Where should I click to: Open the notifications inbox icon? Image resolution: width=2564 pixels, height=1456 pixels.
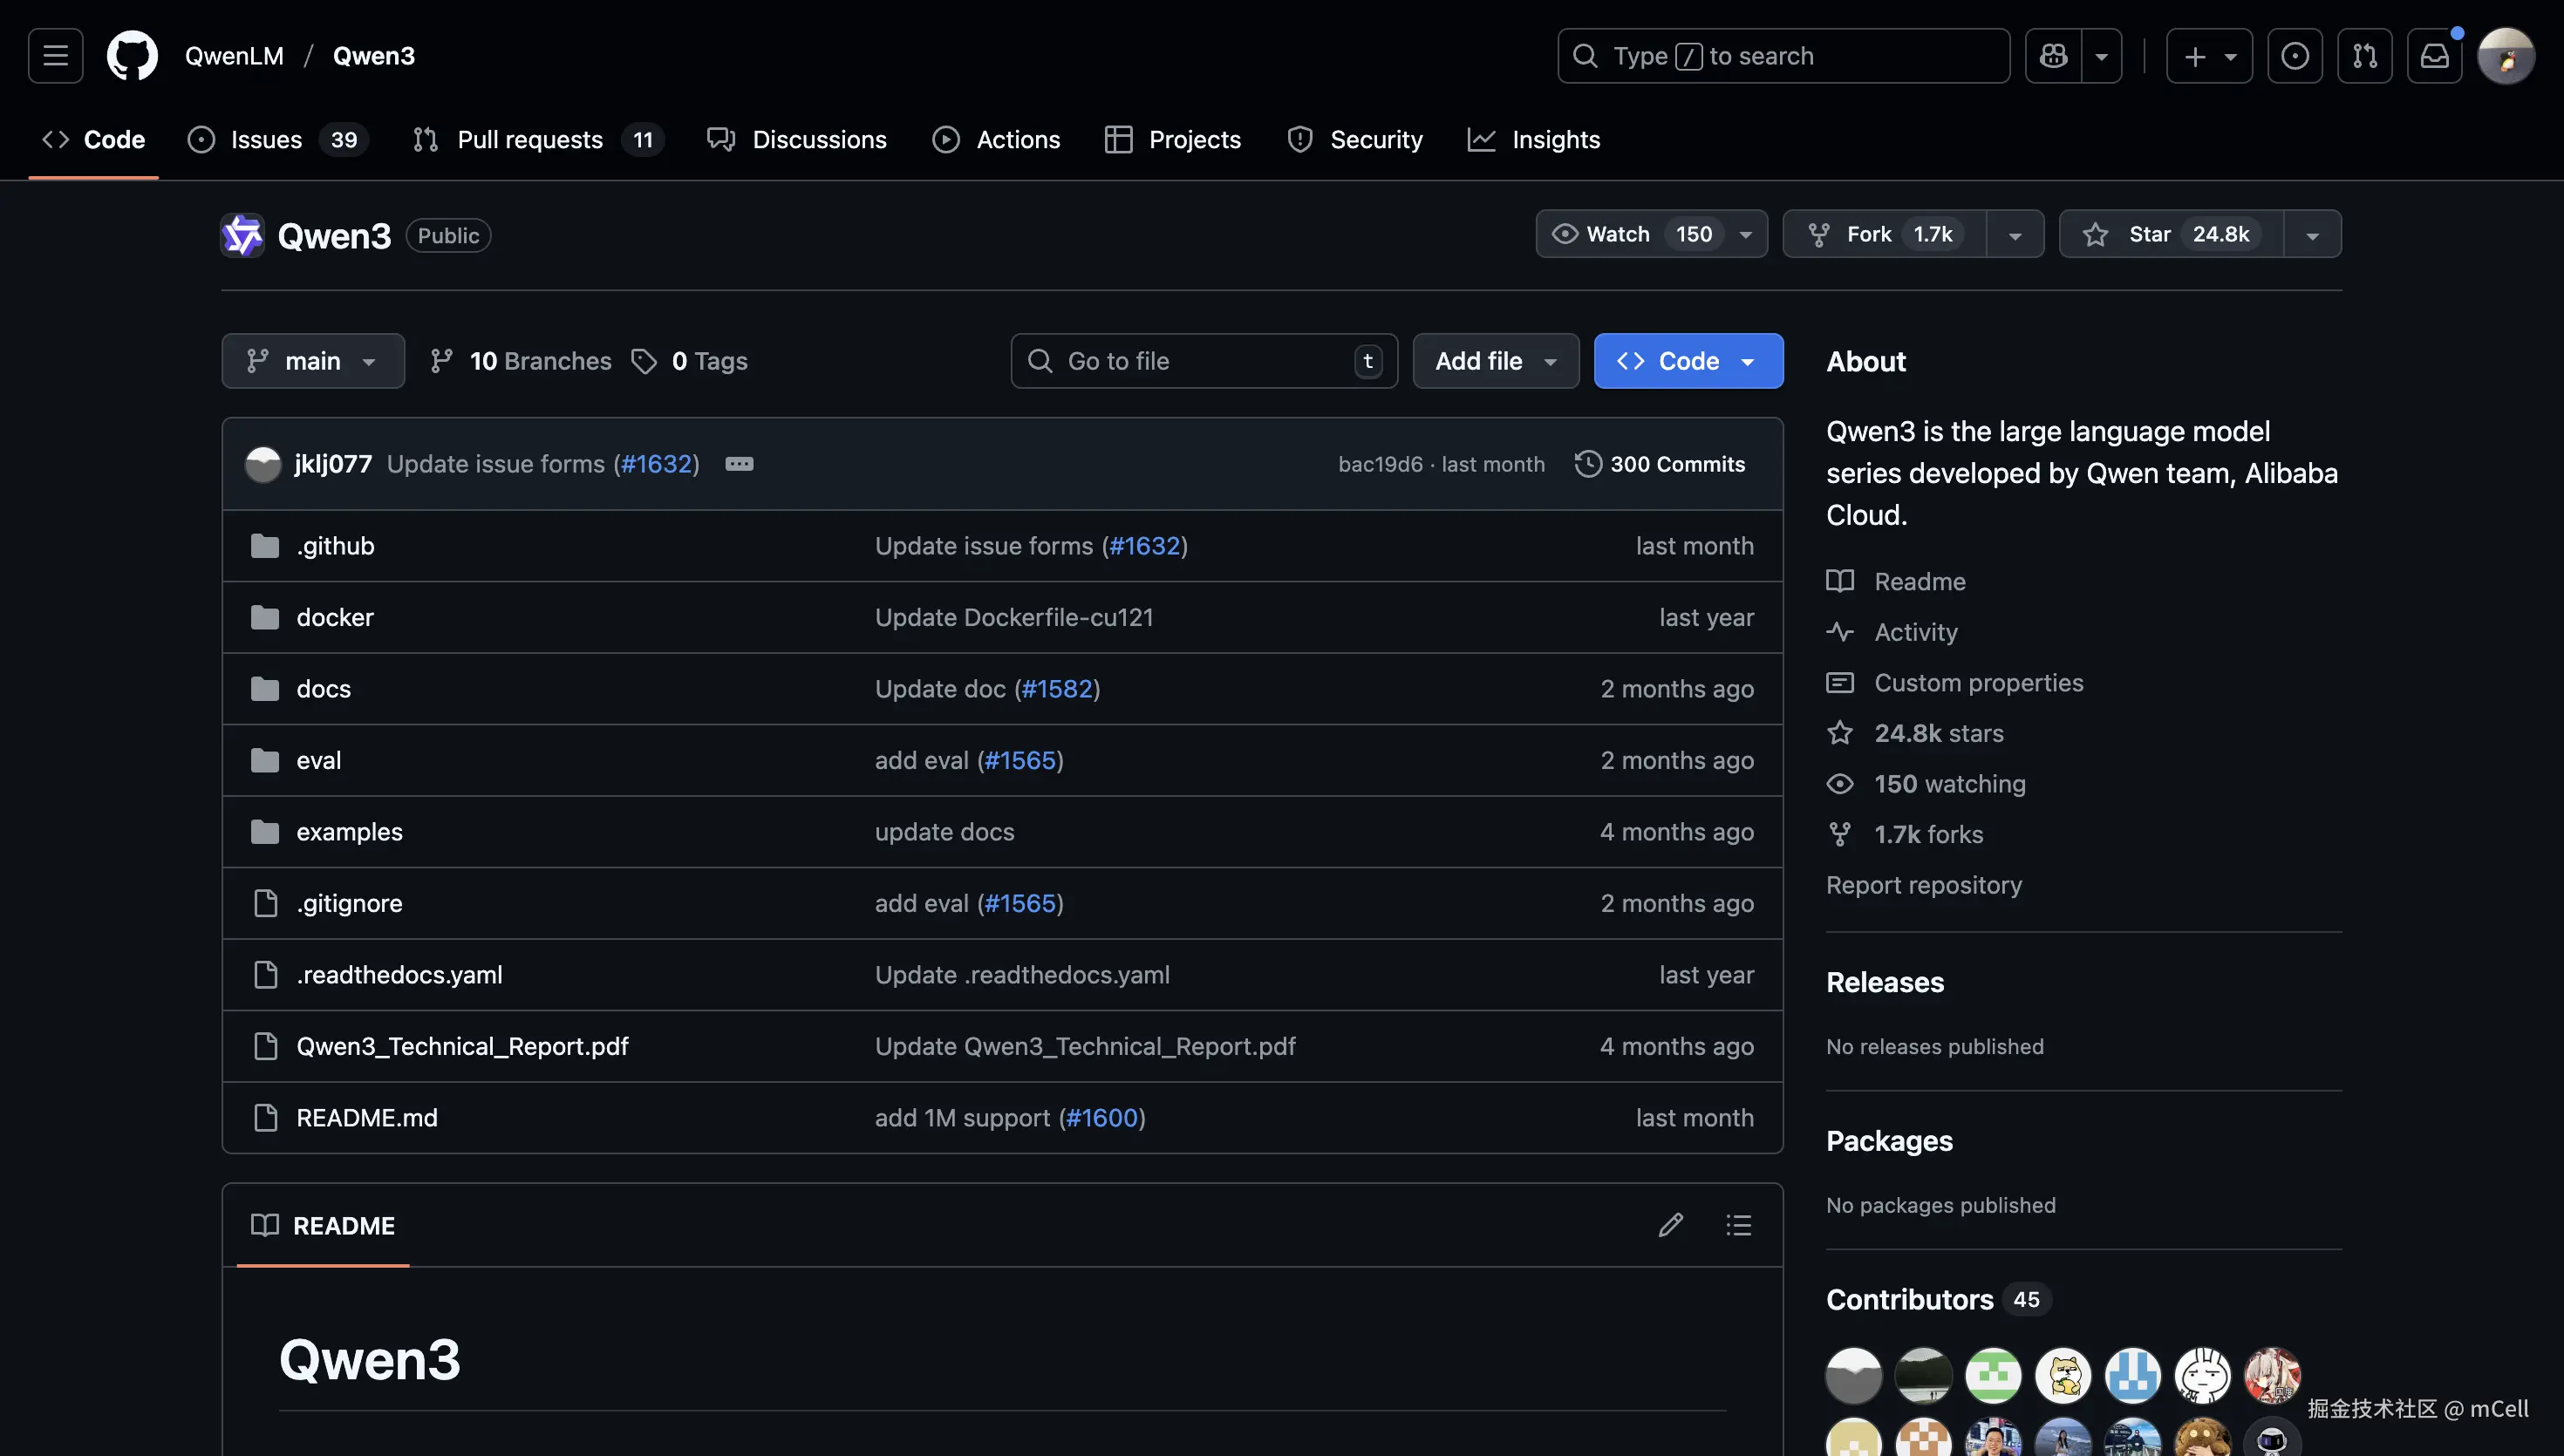click(x=2433, y=56)
